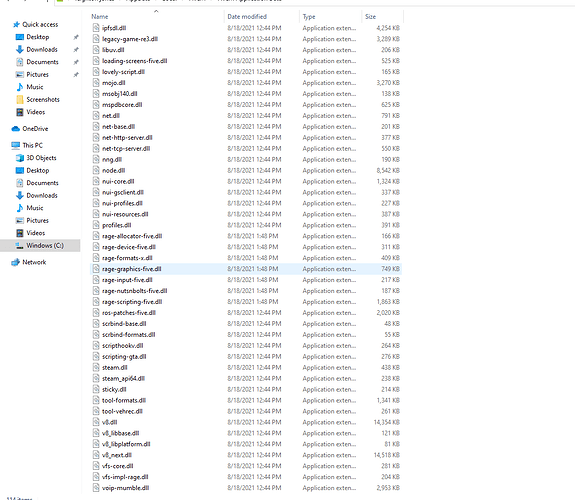Select the rage-scripting-five.dll file name

click(132, 302)
